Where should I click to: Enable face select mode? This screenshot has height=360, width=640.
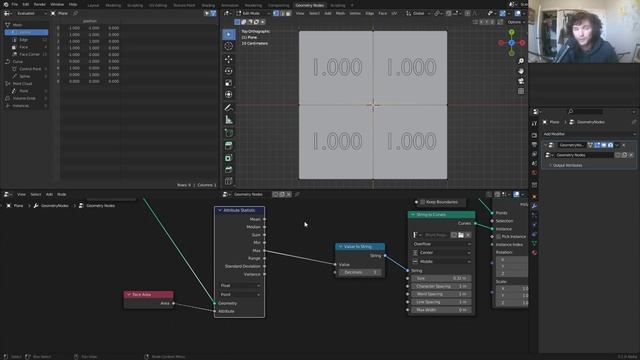288,13
